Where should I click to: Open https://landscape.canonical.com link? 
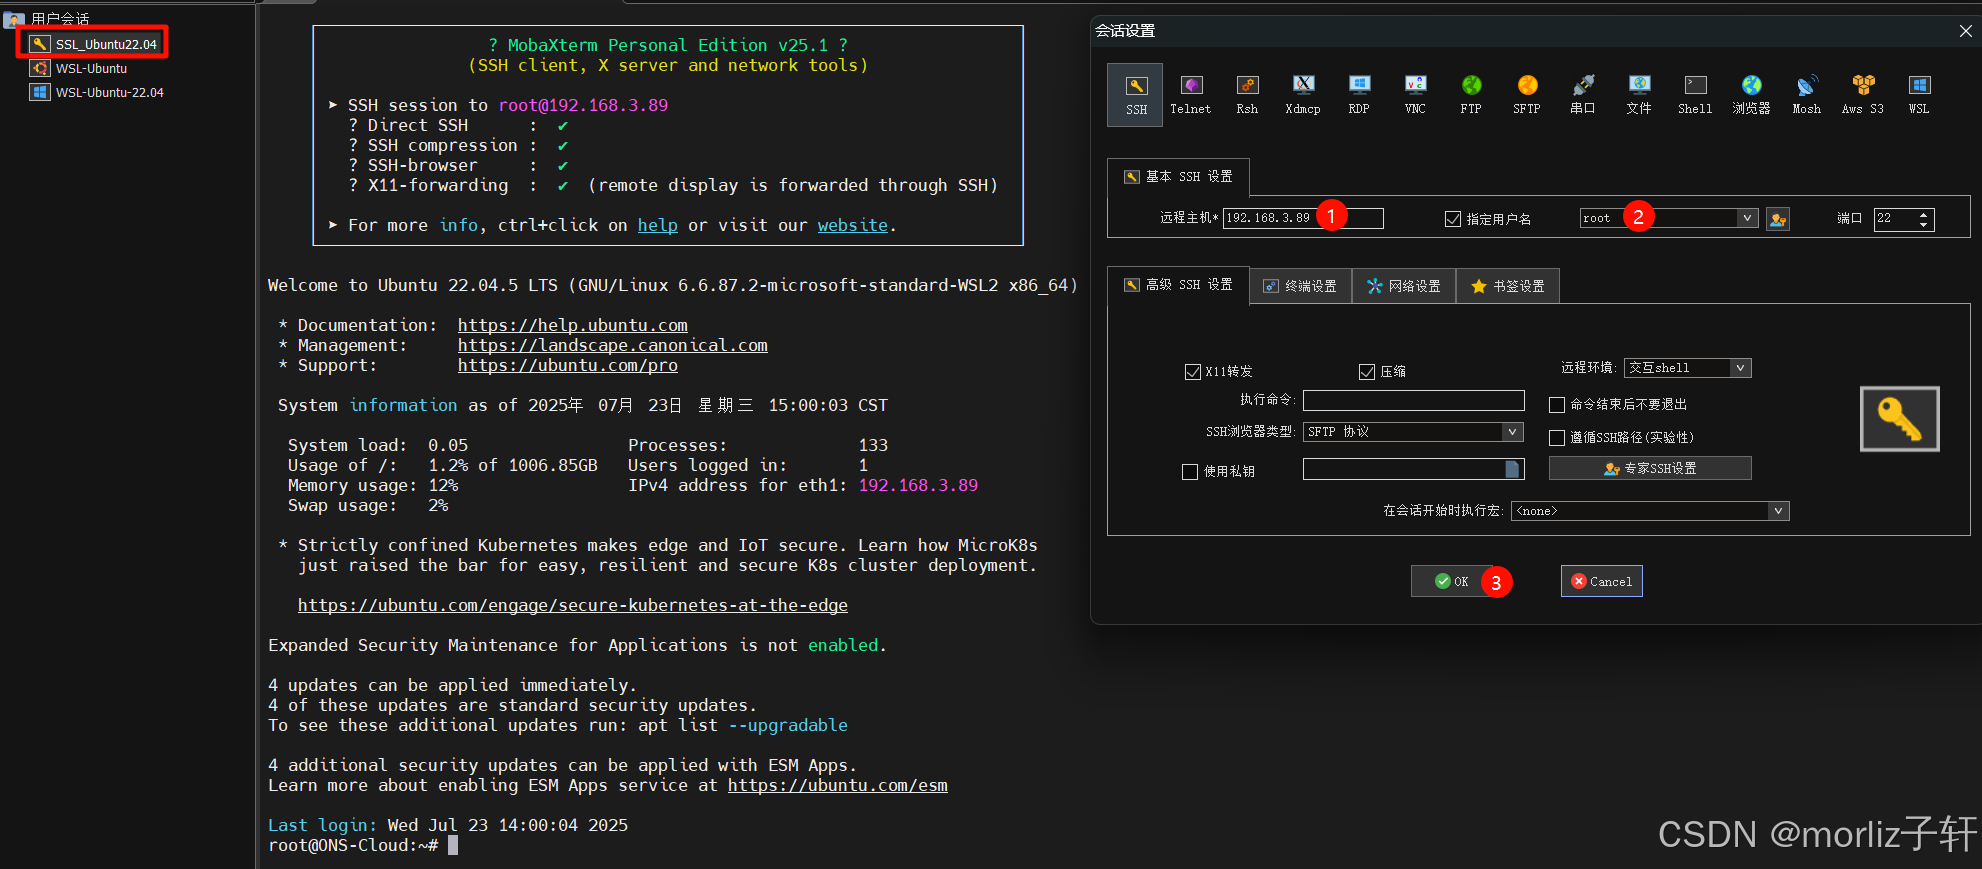613,345
